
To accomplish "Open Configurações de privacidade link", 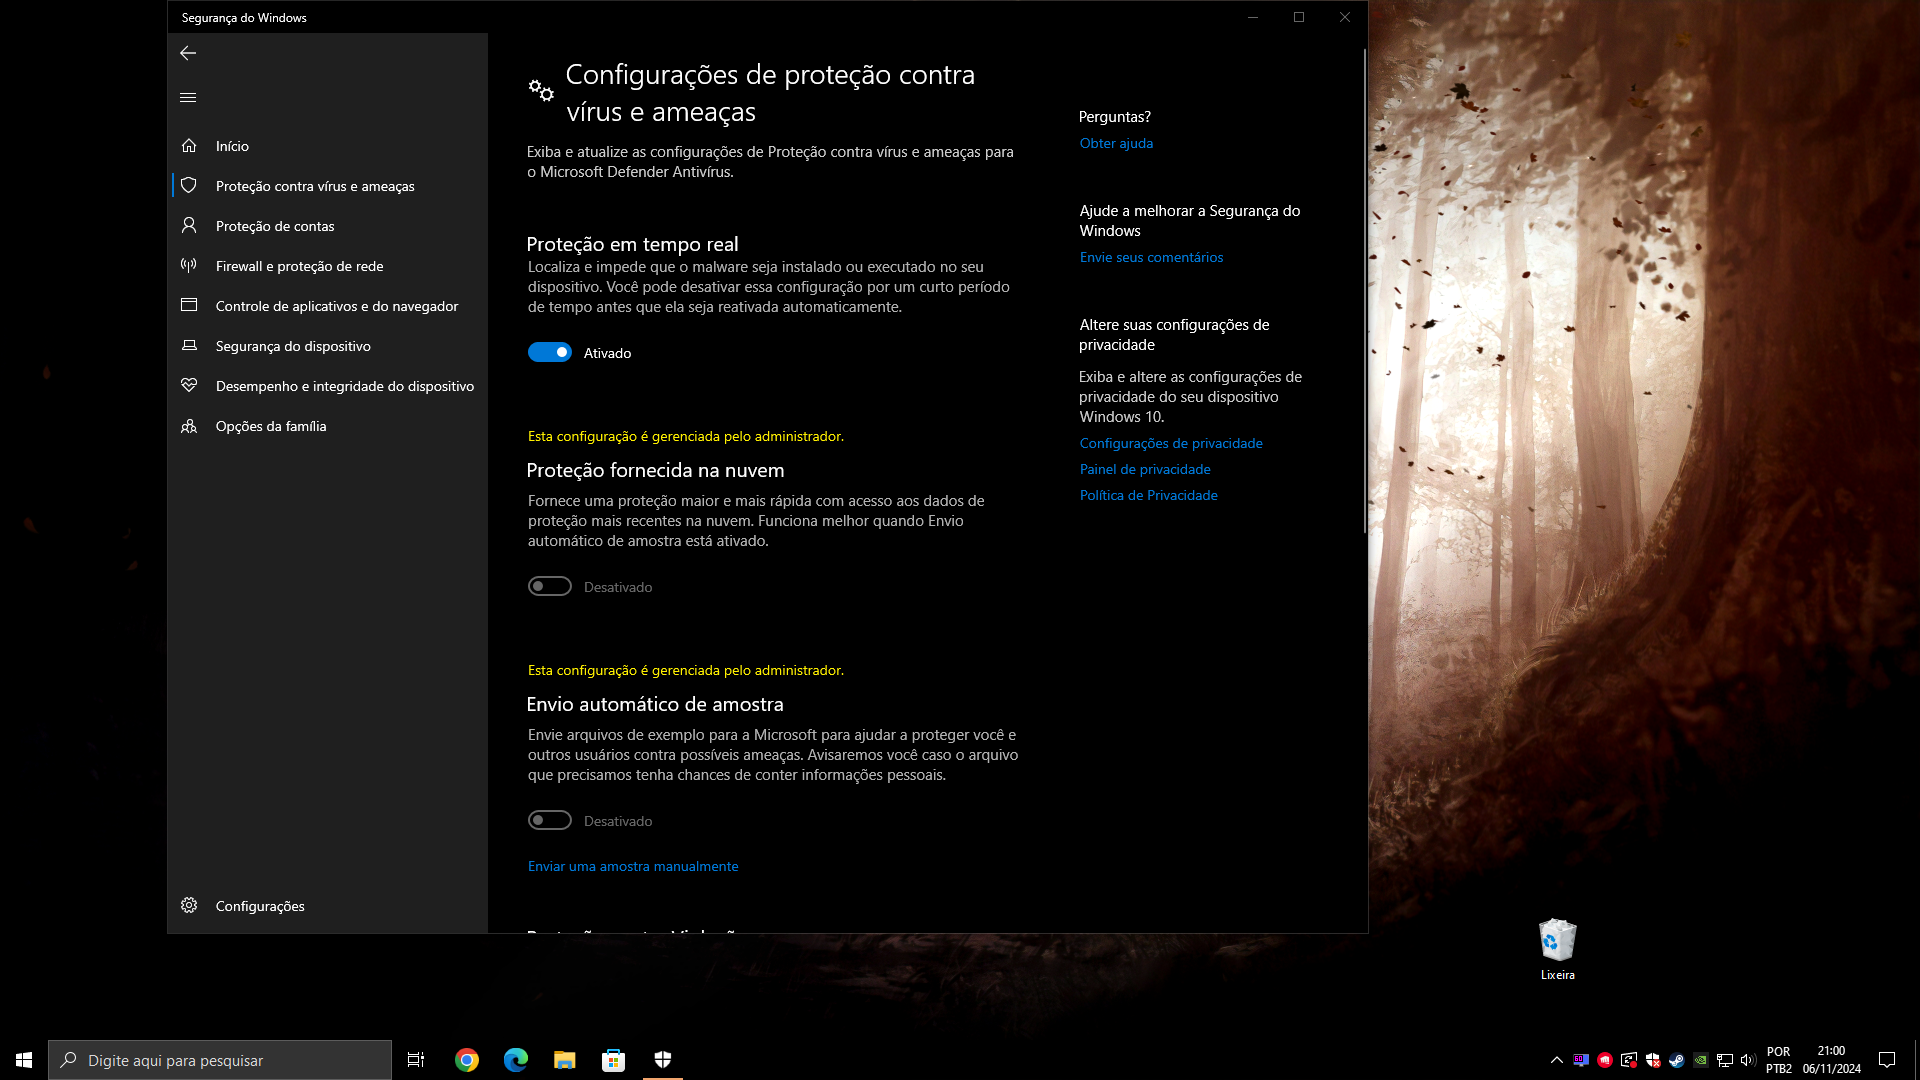I will point(1171,443).
